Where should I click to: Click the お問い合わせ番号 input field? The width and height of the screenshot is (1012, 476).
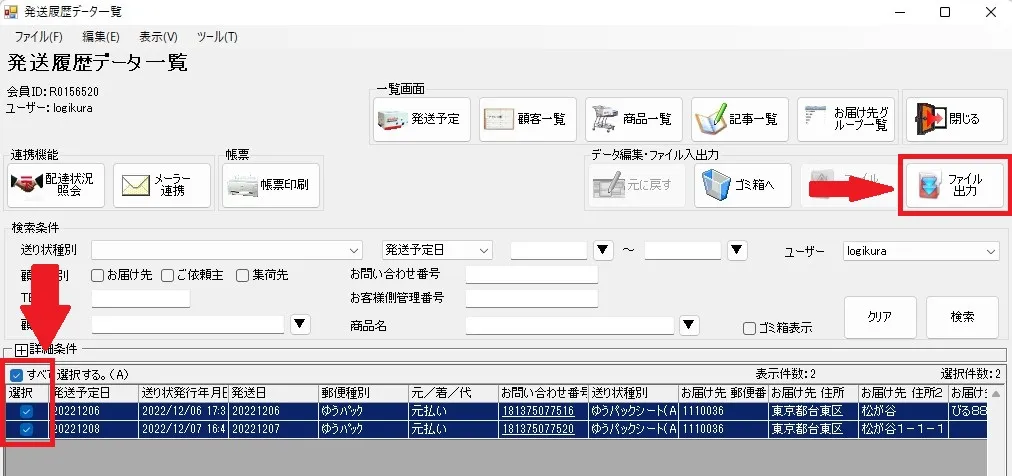click(x=532, y=275)
